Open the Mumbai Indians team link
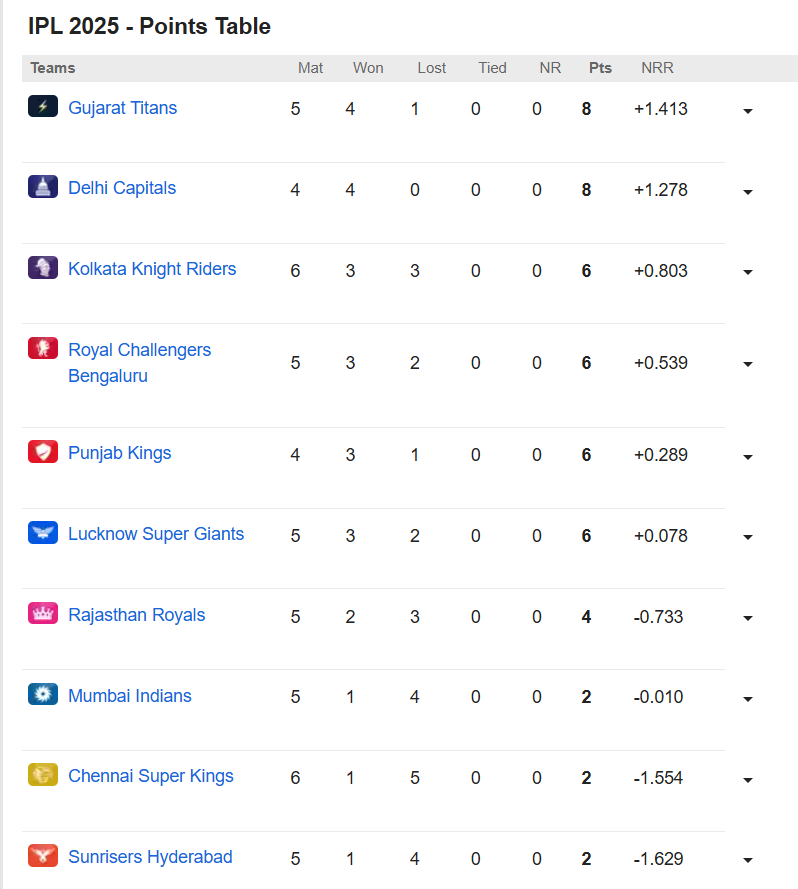The width and height of the screenshot is (798, 889). click(130, 696)
